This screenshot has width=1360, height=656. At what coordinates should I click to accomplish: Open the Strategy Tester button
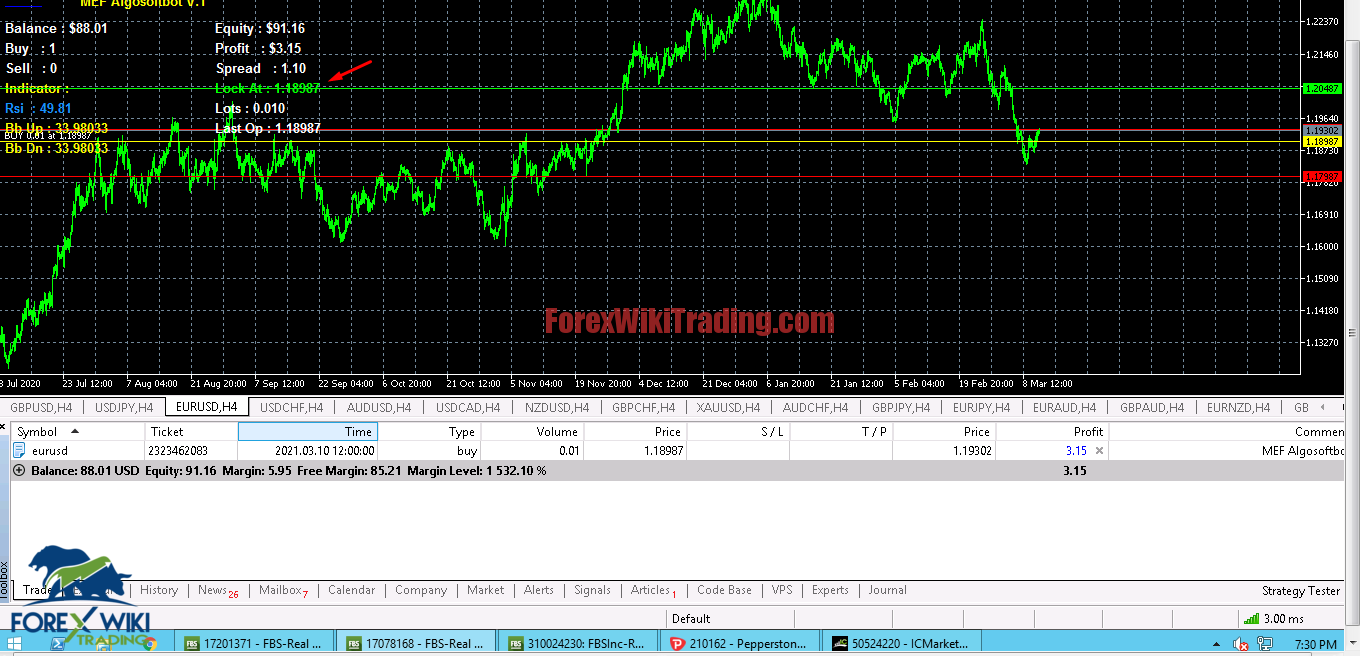tap(1301, 591)
